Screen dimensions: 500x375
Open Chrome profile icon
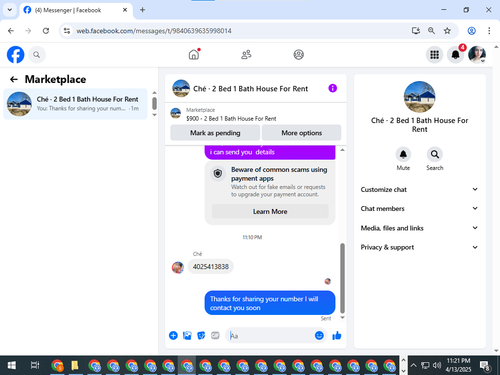(471, 31)
